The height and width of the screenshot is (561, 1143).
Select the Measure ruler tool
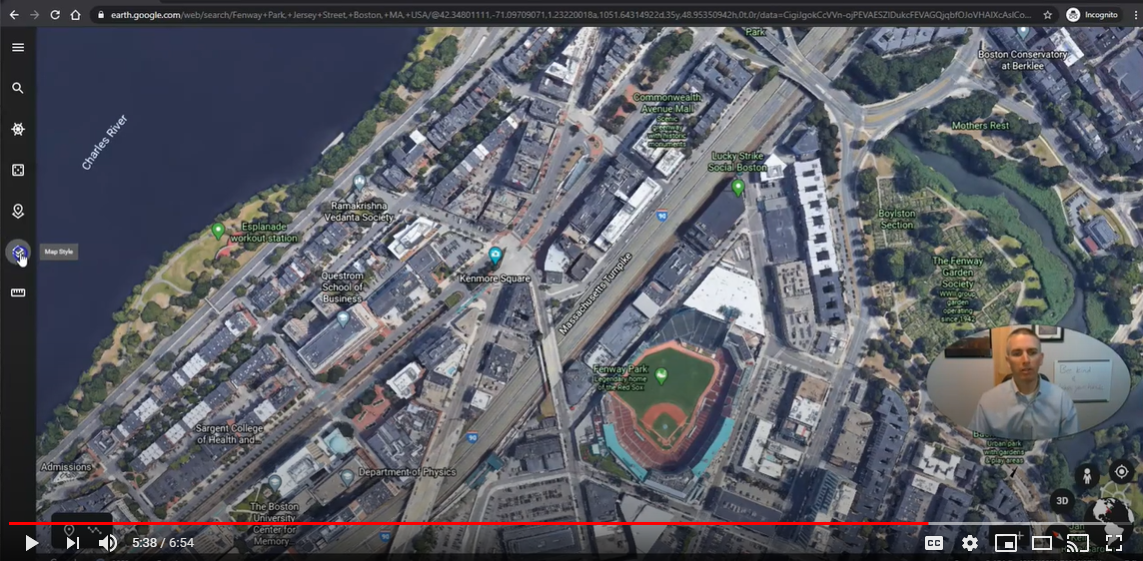pyautogui.click(x=18, y=293)
